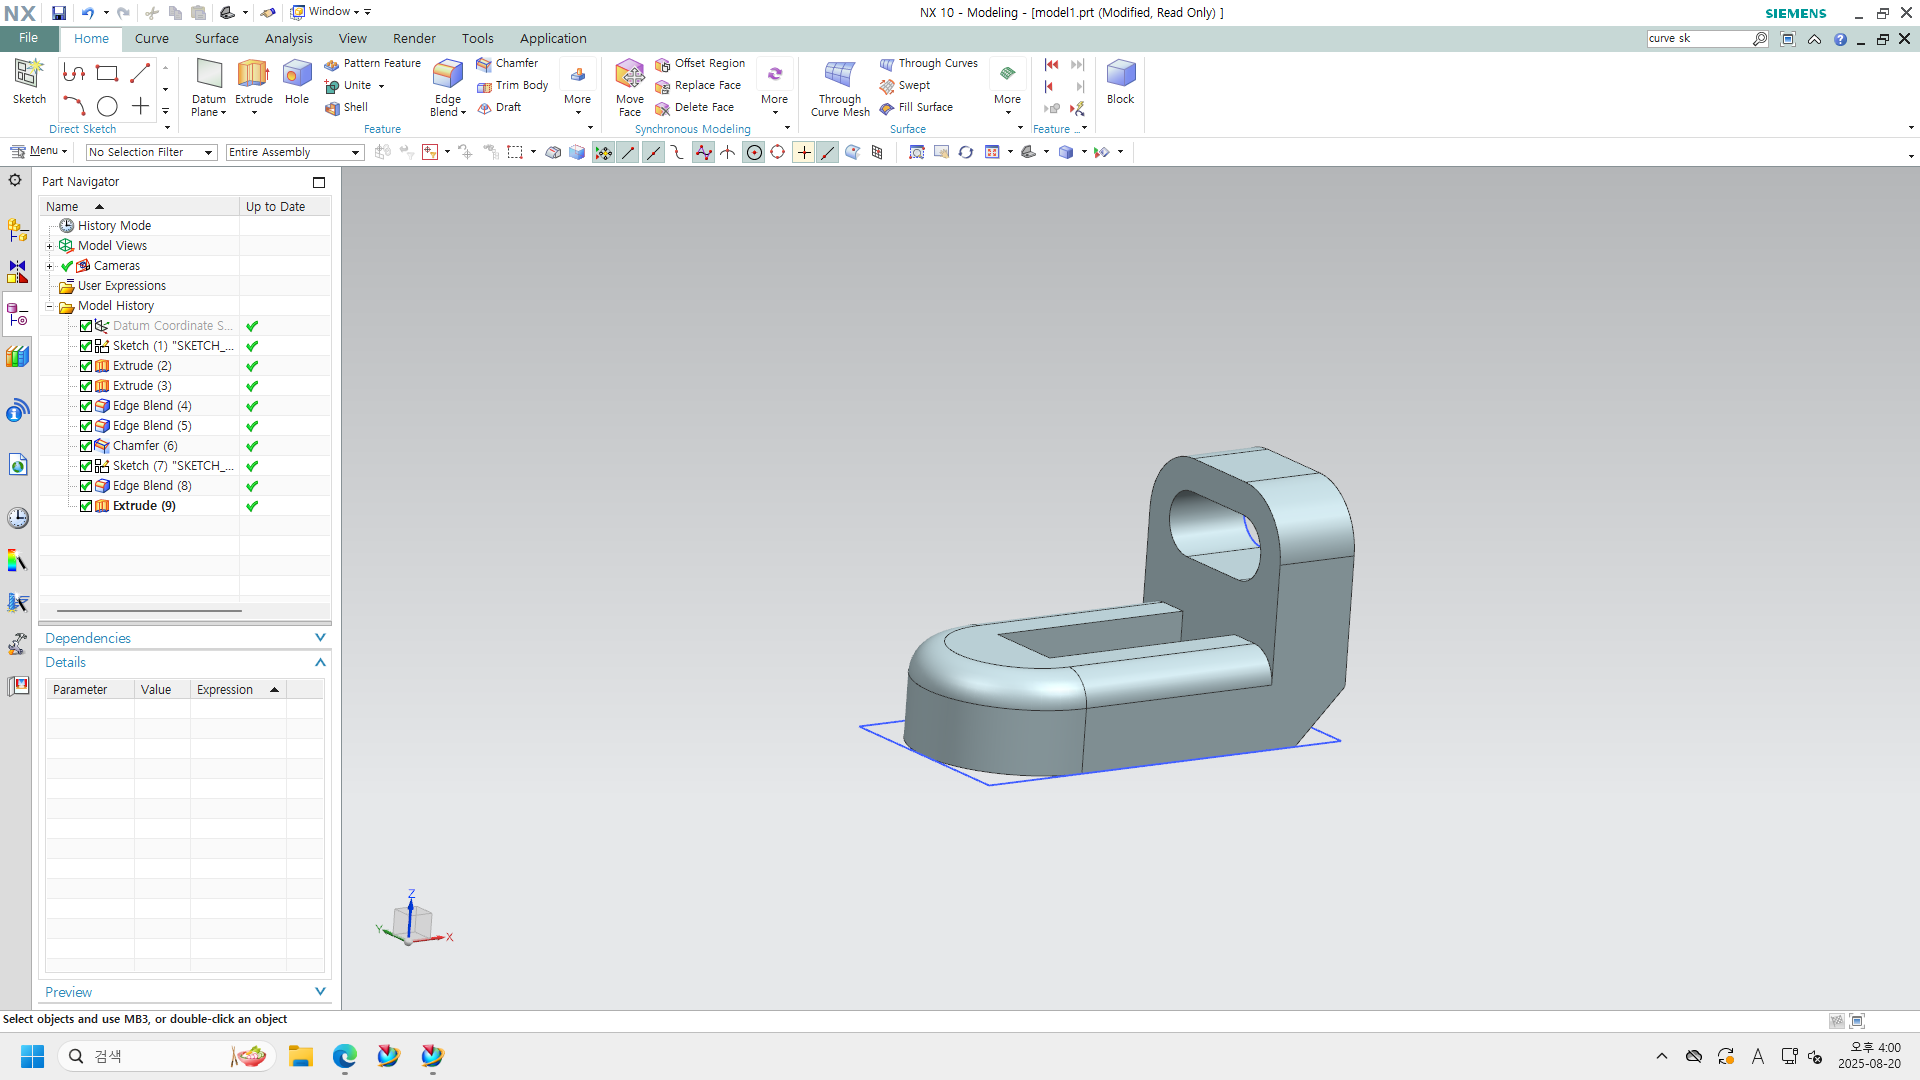Select the Extrude tool icon
Screen dimensions: 1920x1080
click(x=253, y=75)
